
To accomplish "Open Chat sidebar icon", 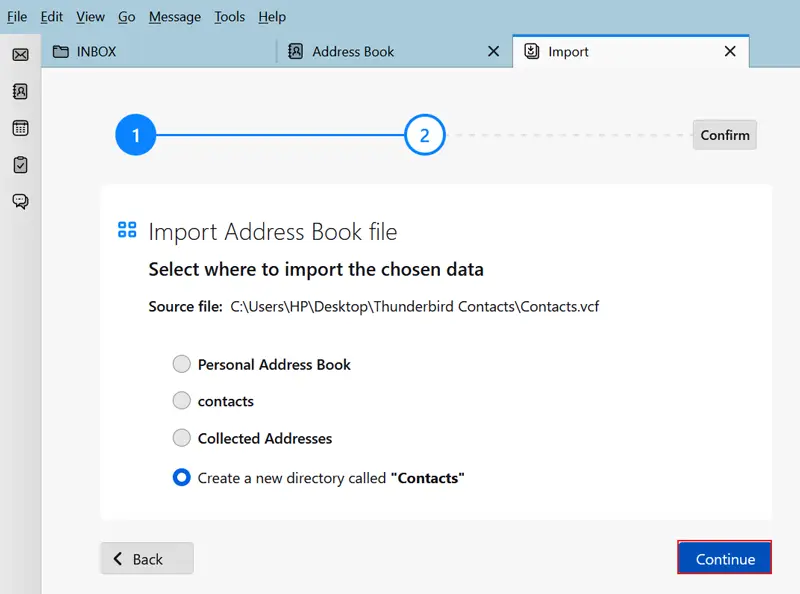I will click(20, 201).
